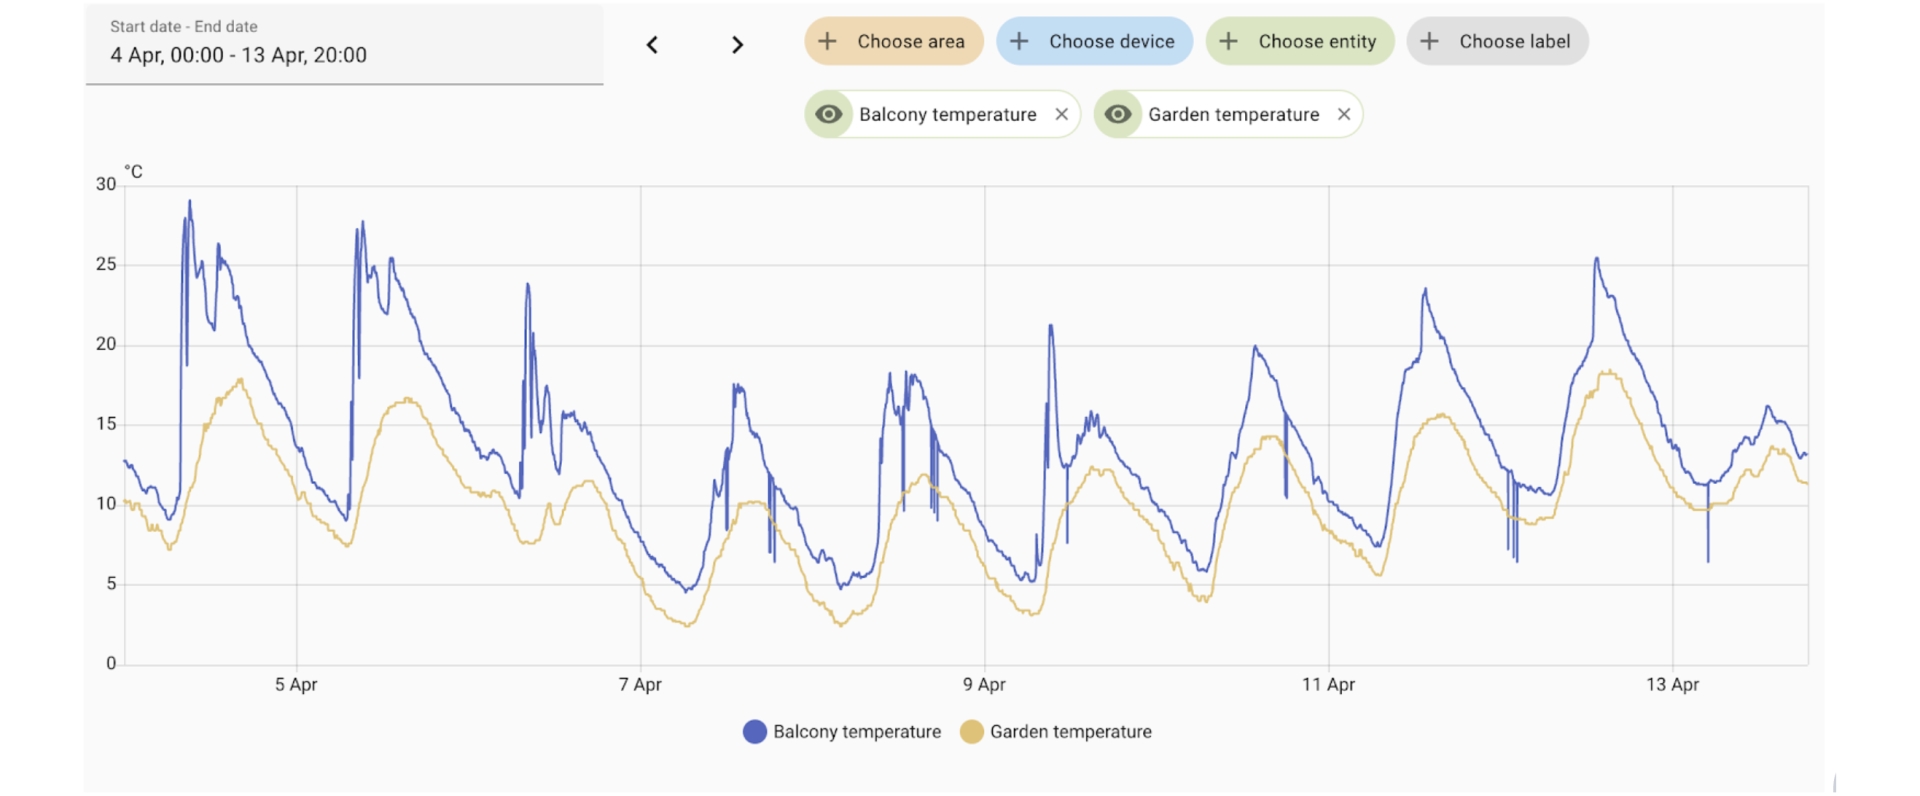
Task: Click plus icon on Choose label
Action: [1430, 41]
